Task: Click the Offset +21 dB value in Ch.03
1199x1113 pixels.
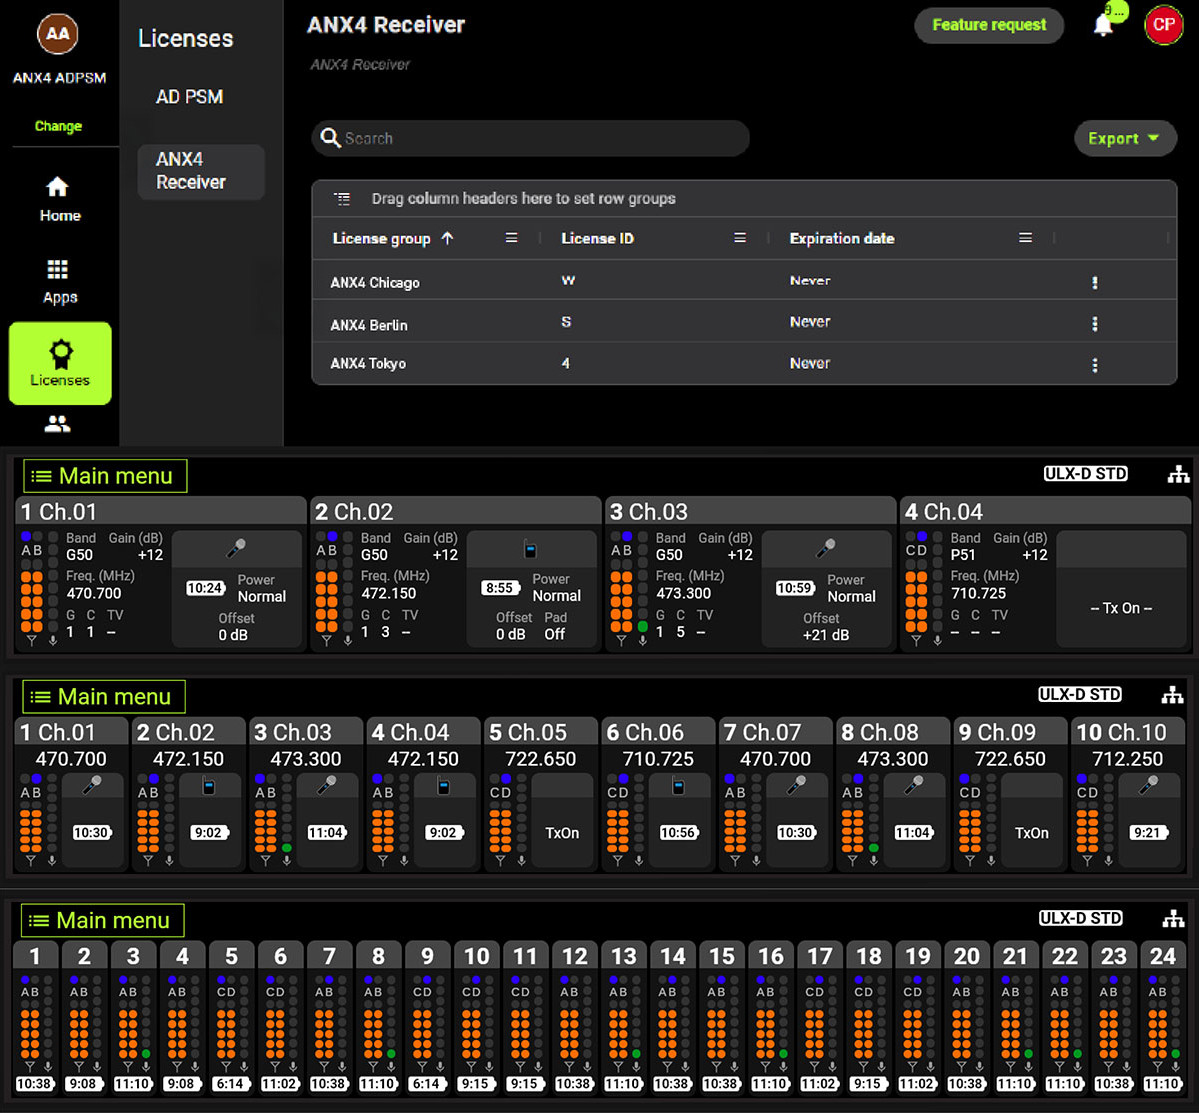Action: coord(826,634)
